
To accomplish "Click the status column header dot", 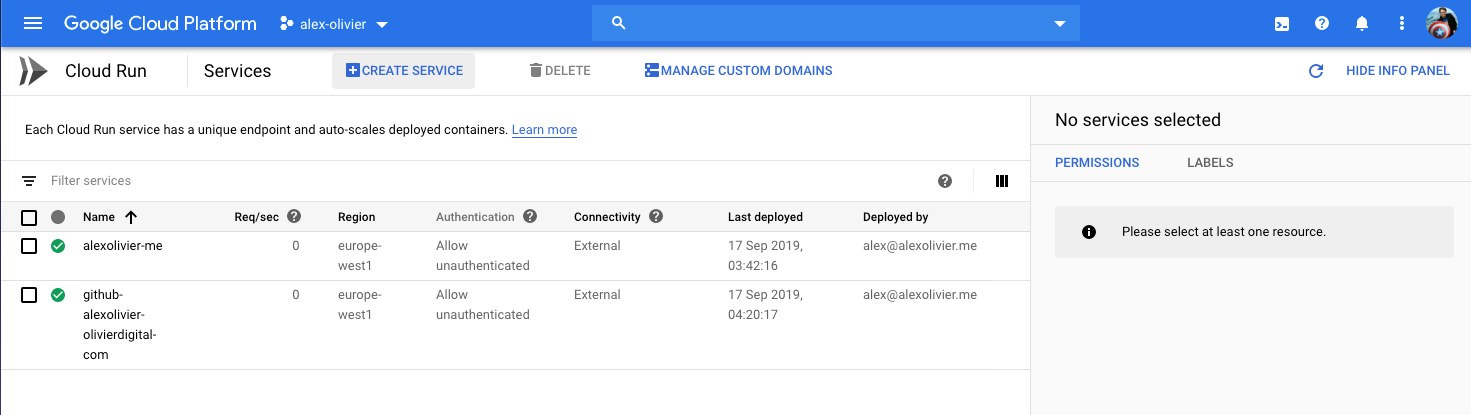I will (x=58, y=217).
